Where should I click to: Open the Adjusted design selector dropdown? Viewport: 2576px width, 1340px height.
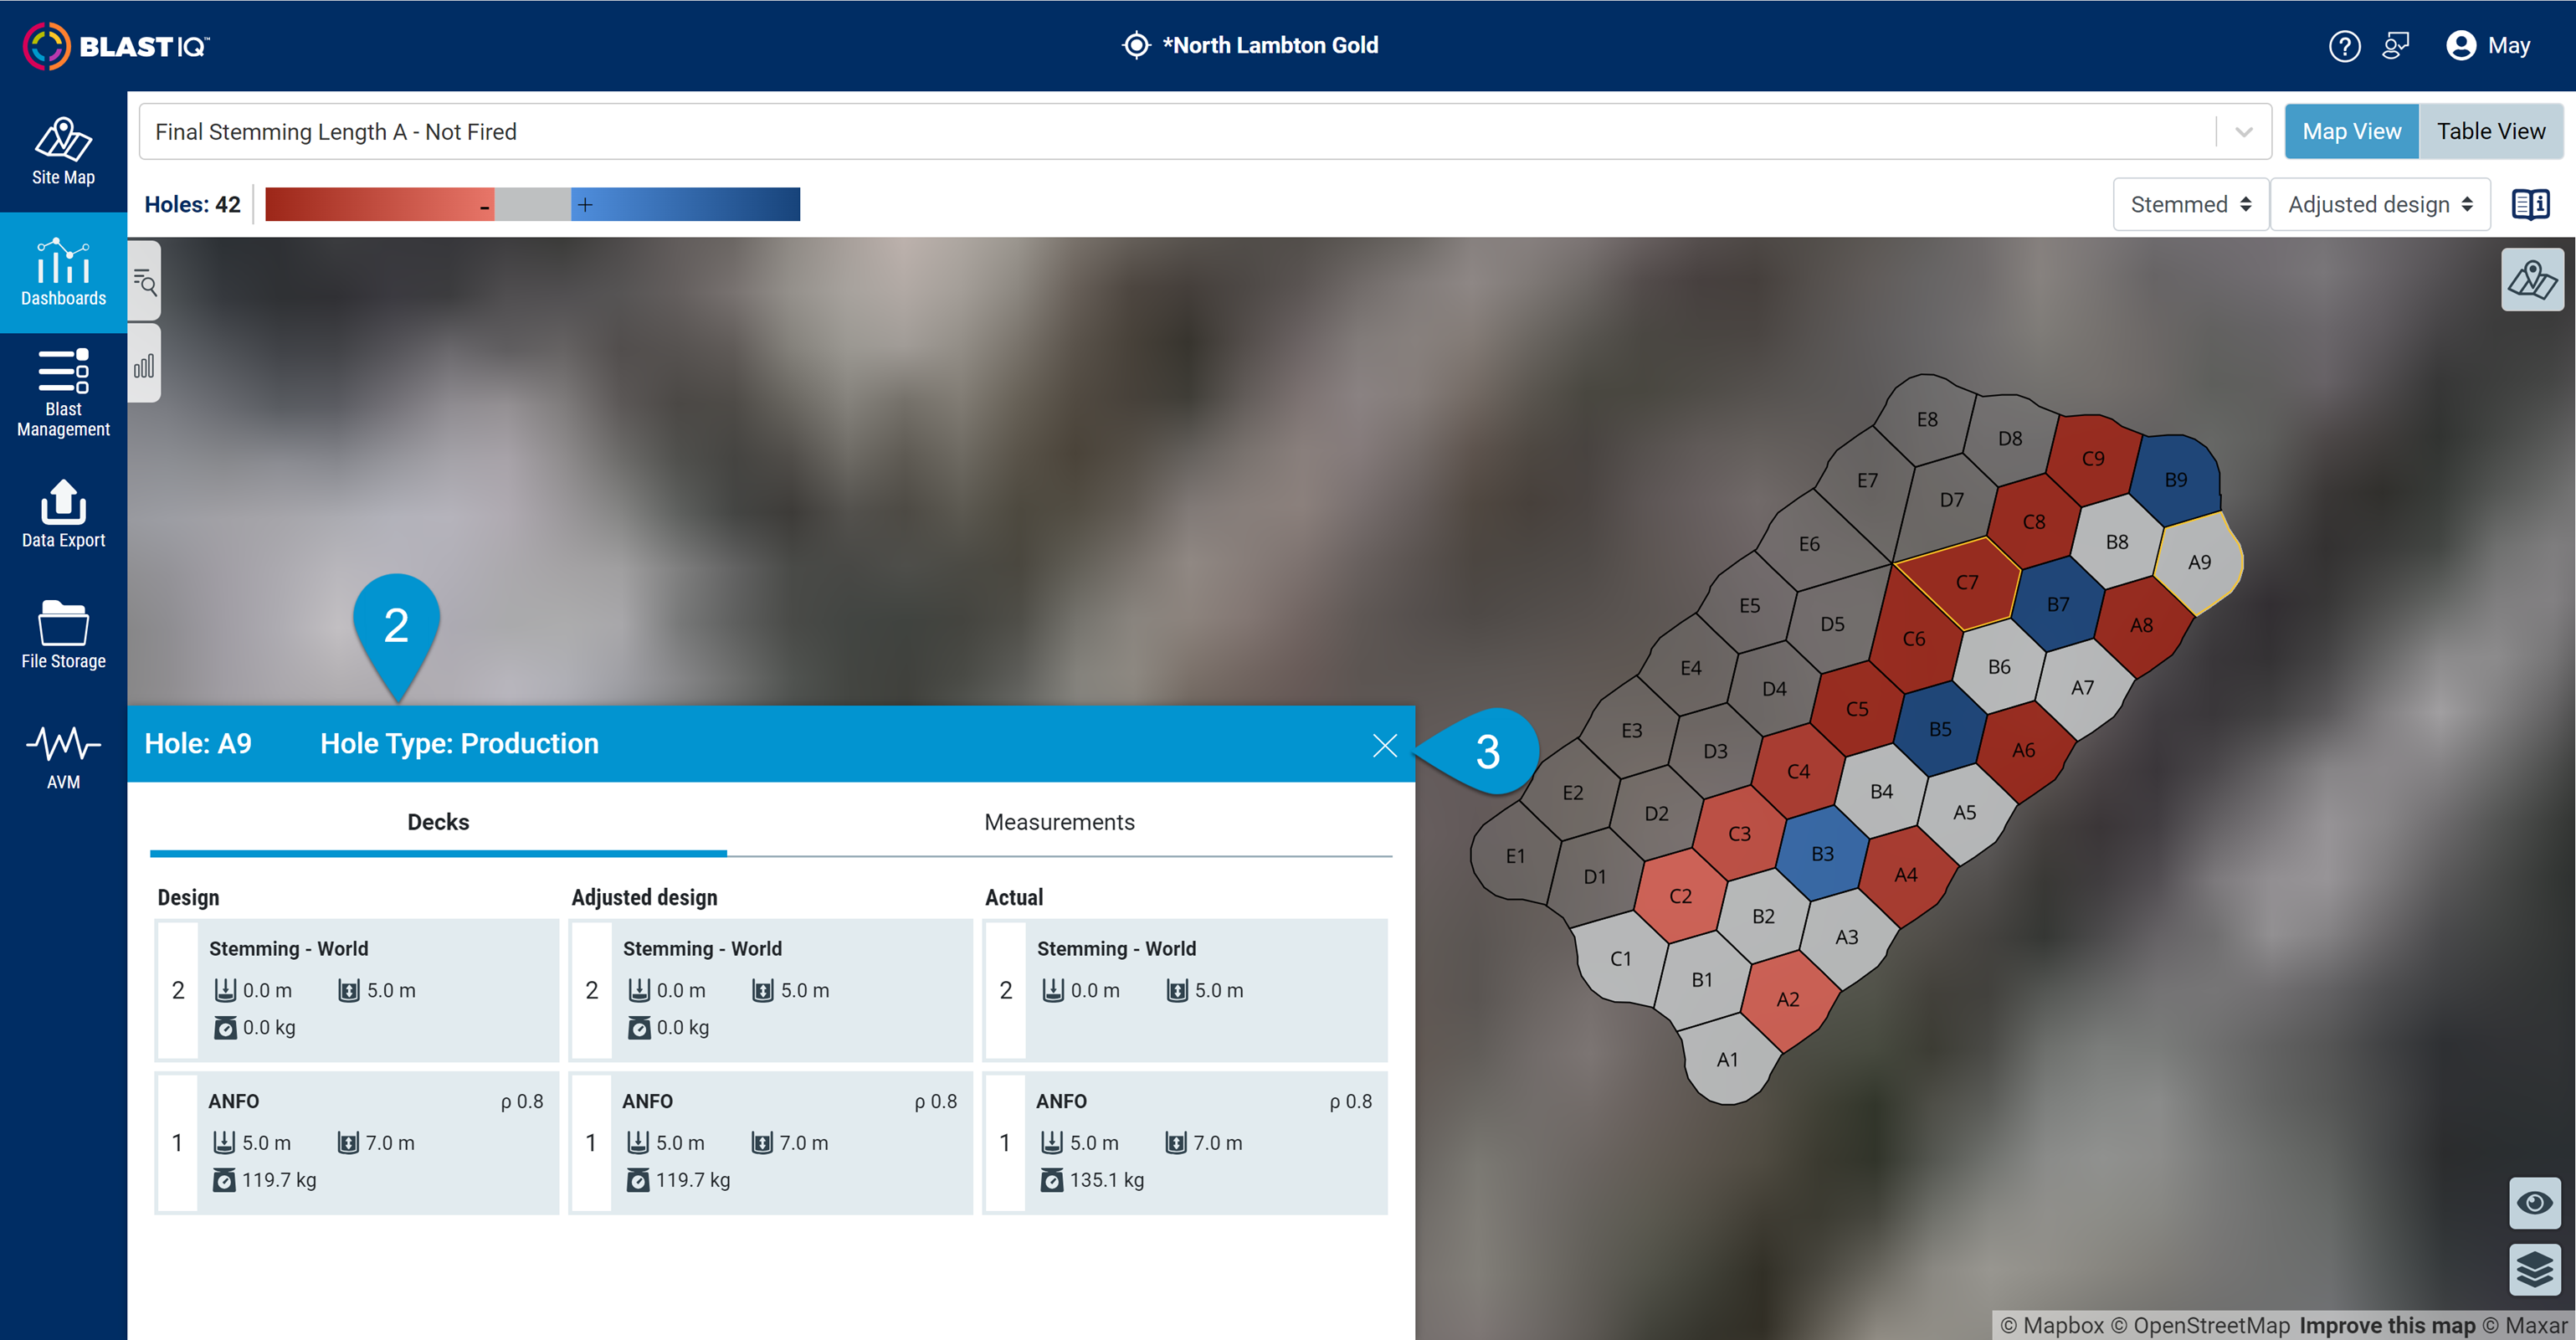[x=2379, y=204]
